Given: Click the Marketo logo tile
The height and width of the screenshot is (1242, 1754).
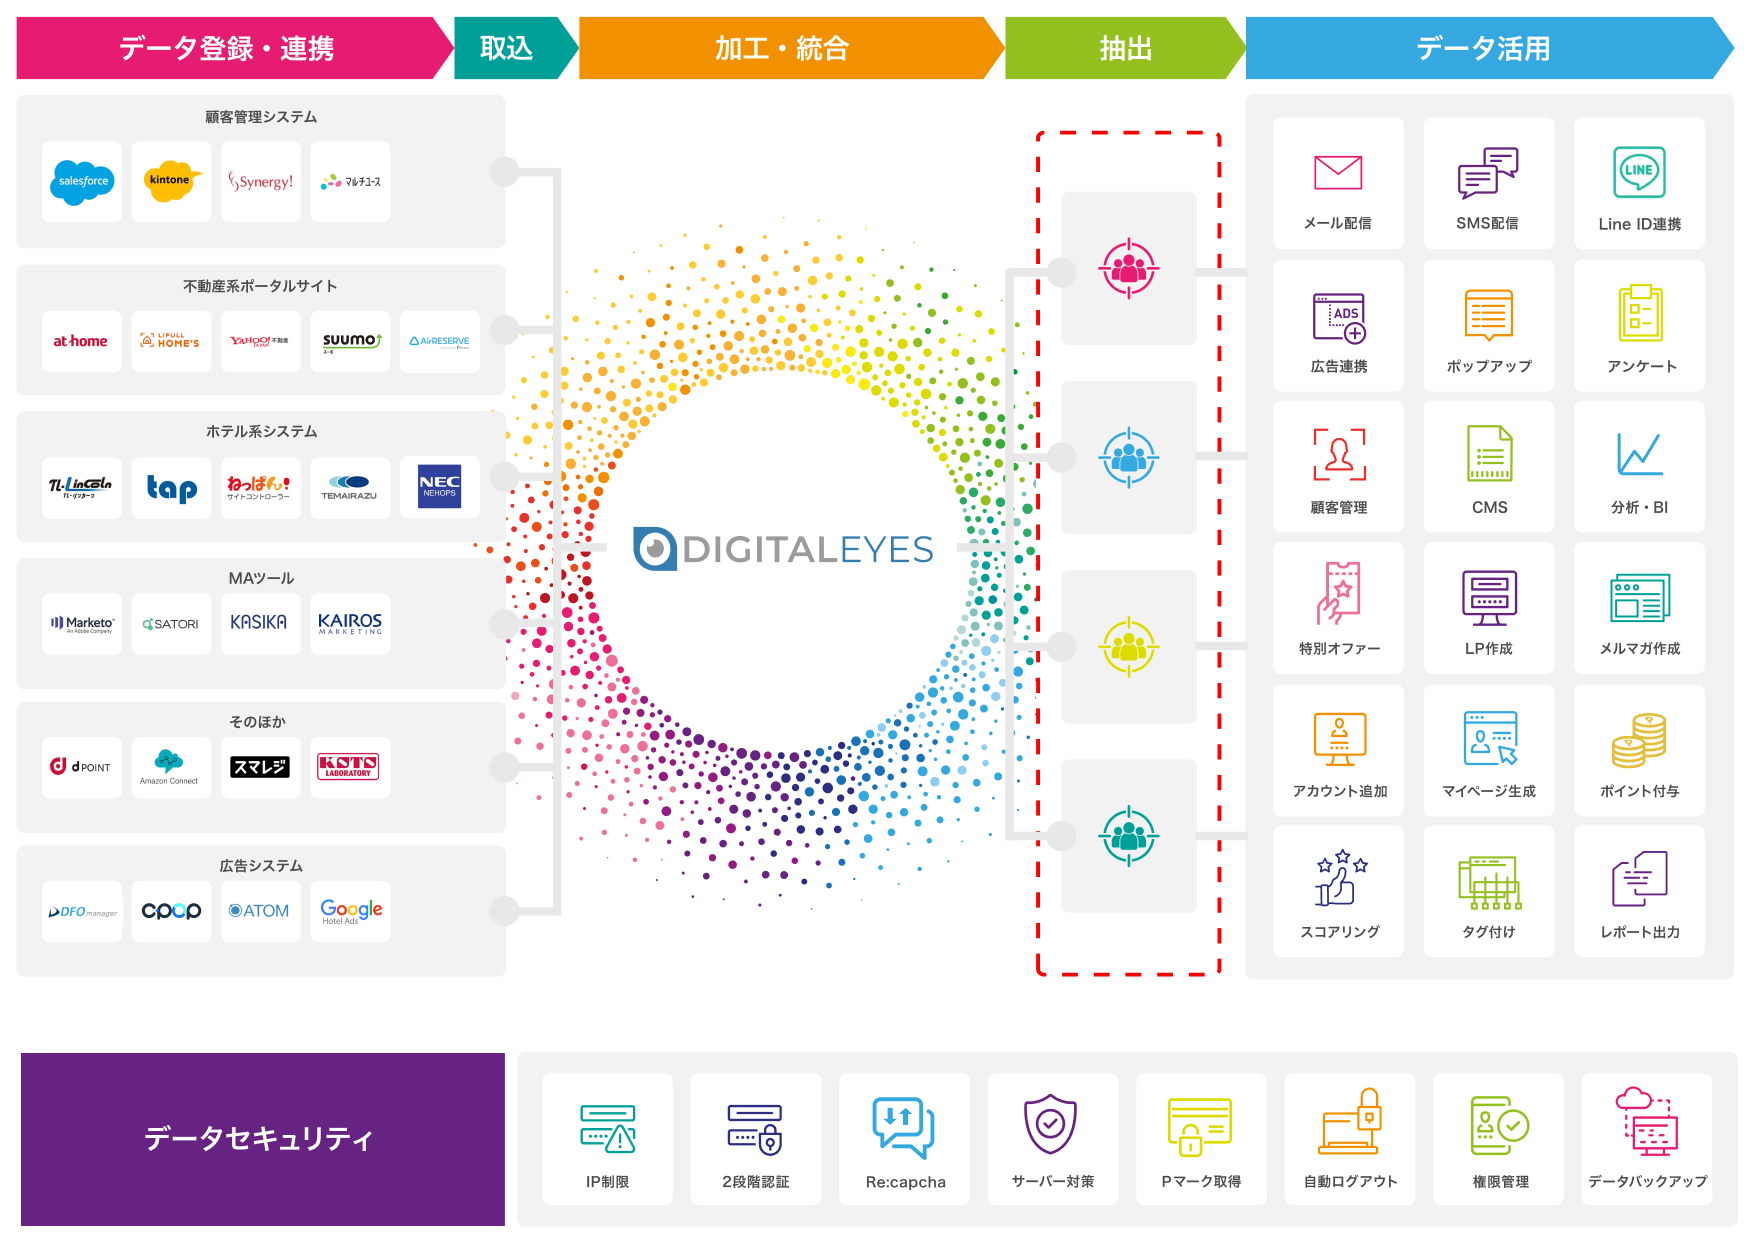Looking at the screenshot, I should pyautogui.click(x=82, y=624).
